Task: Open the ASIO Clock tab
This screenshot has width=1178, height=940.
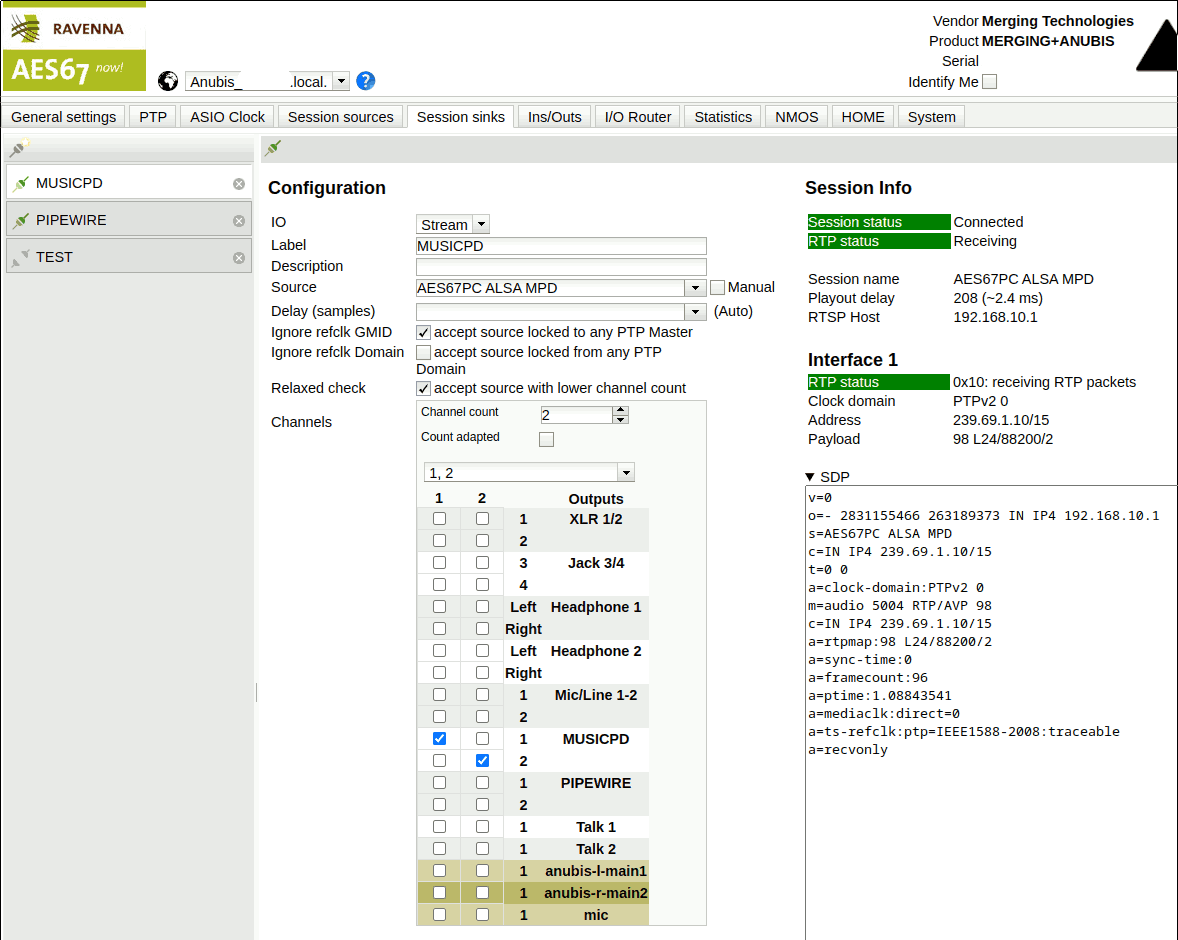Action: (228, 117)
